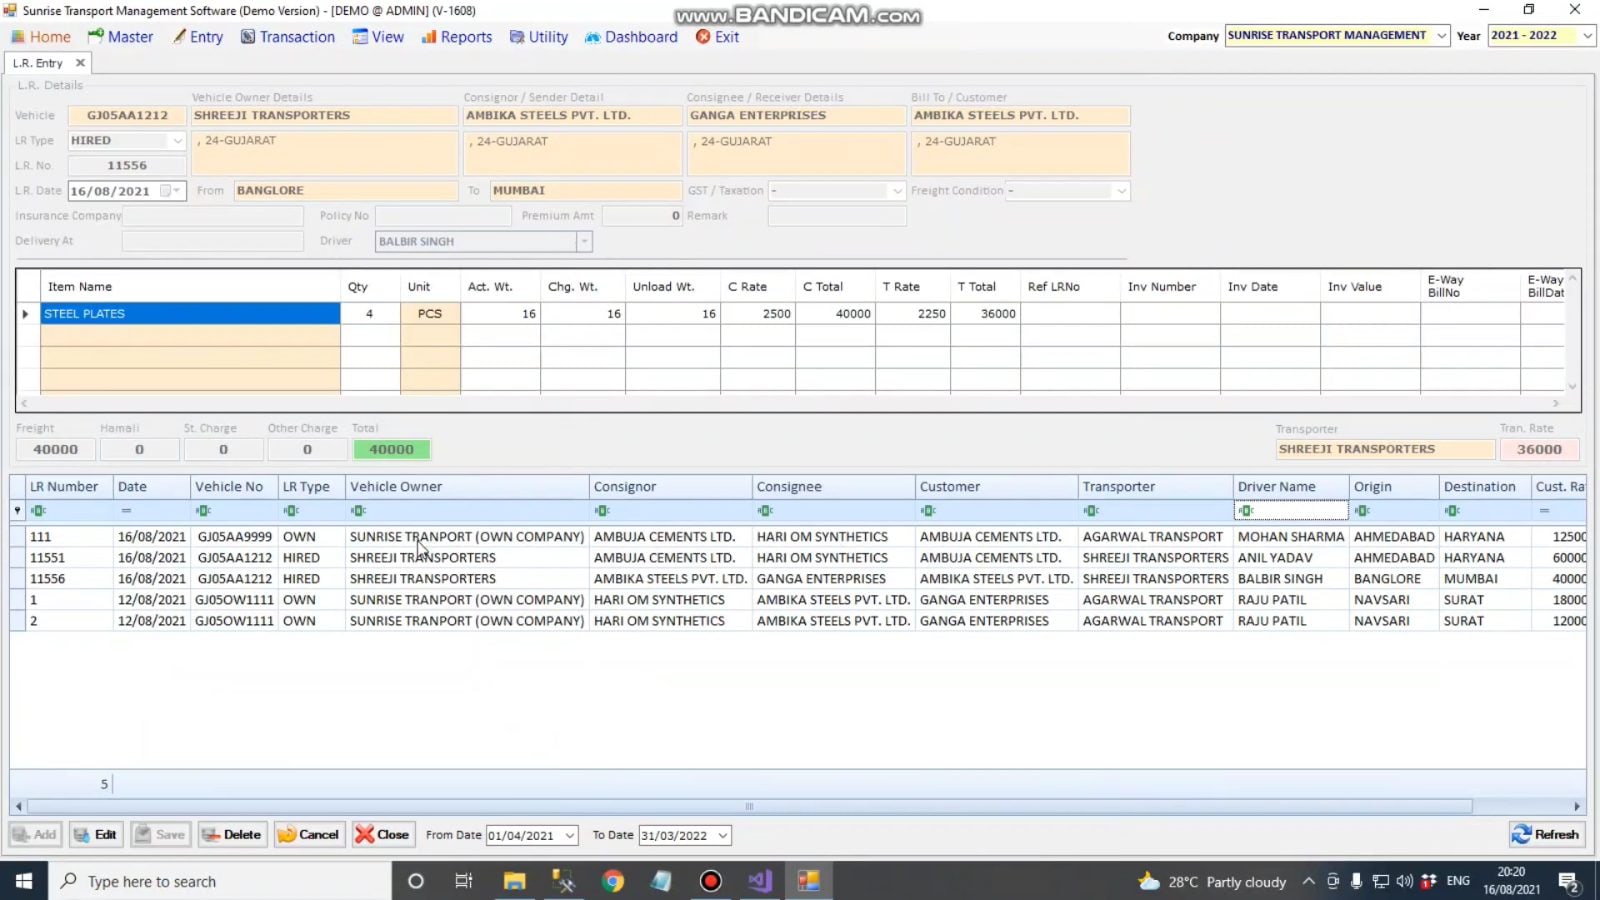This screenshot has width=1600, height=900.
Task: Click the Remark input field
Action: [837, 216]
